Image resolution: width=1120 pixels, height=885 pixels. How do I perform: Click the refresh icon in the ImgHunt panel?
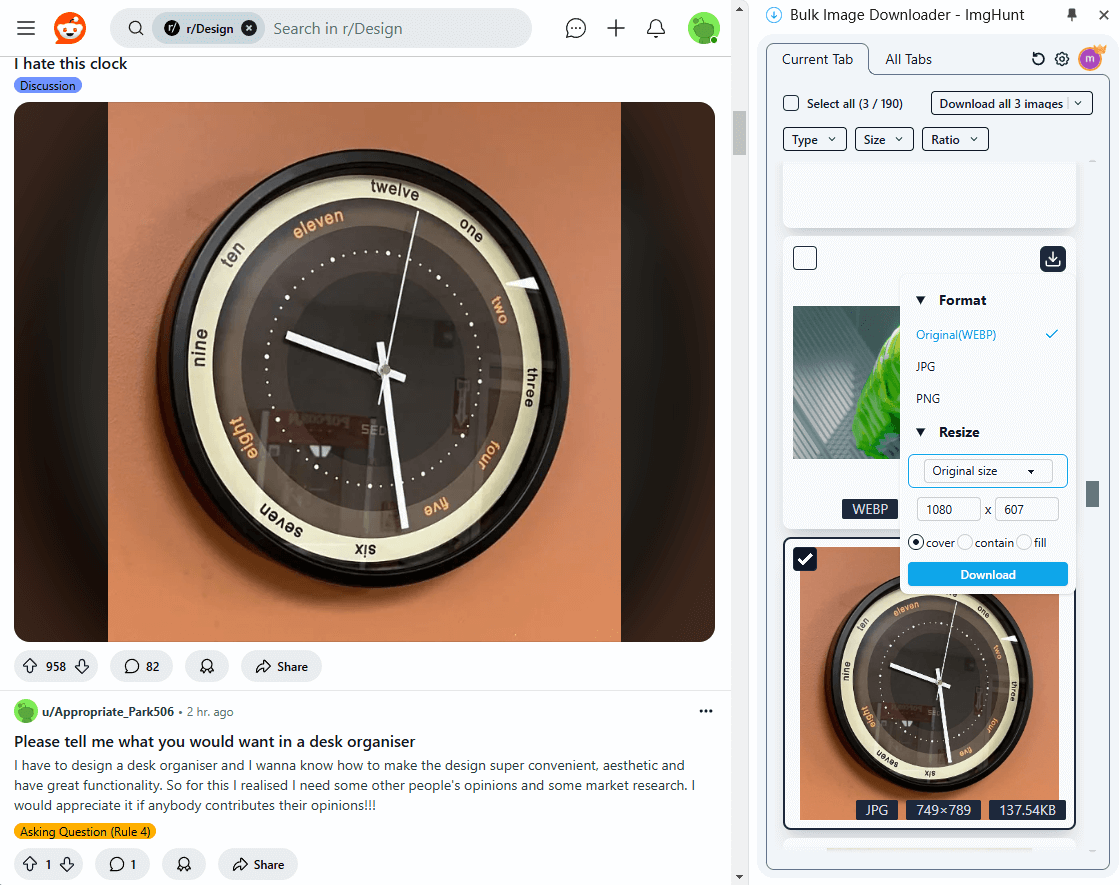click(1038, 59)
